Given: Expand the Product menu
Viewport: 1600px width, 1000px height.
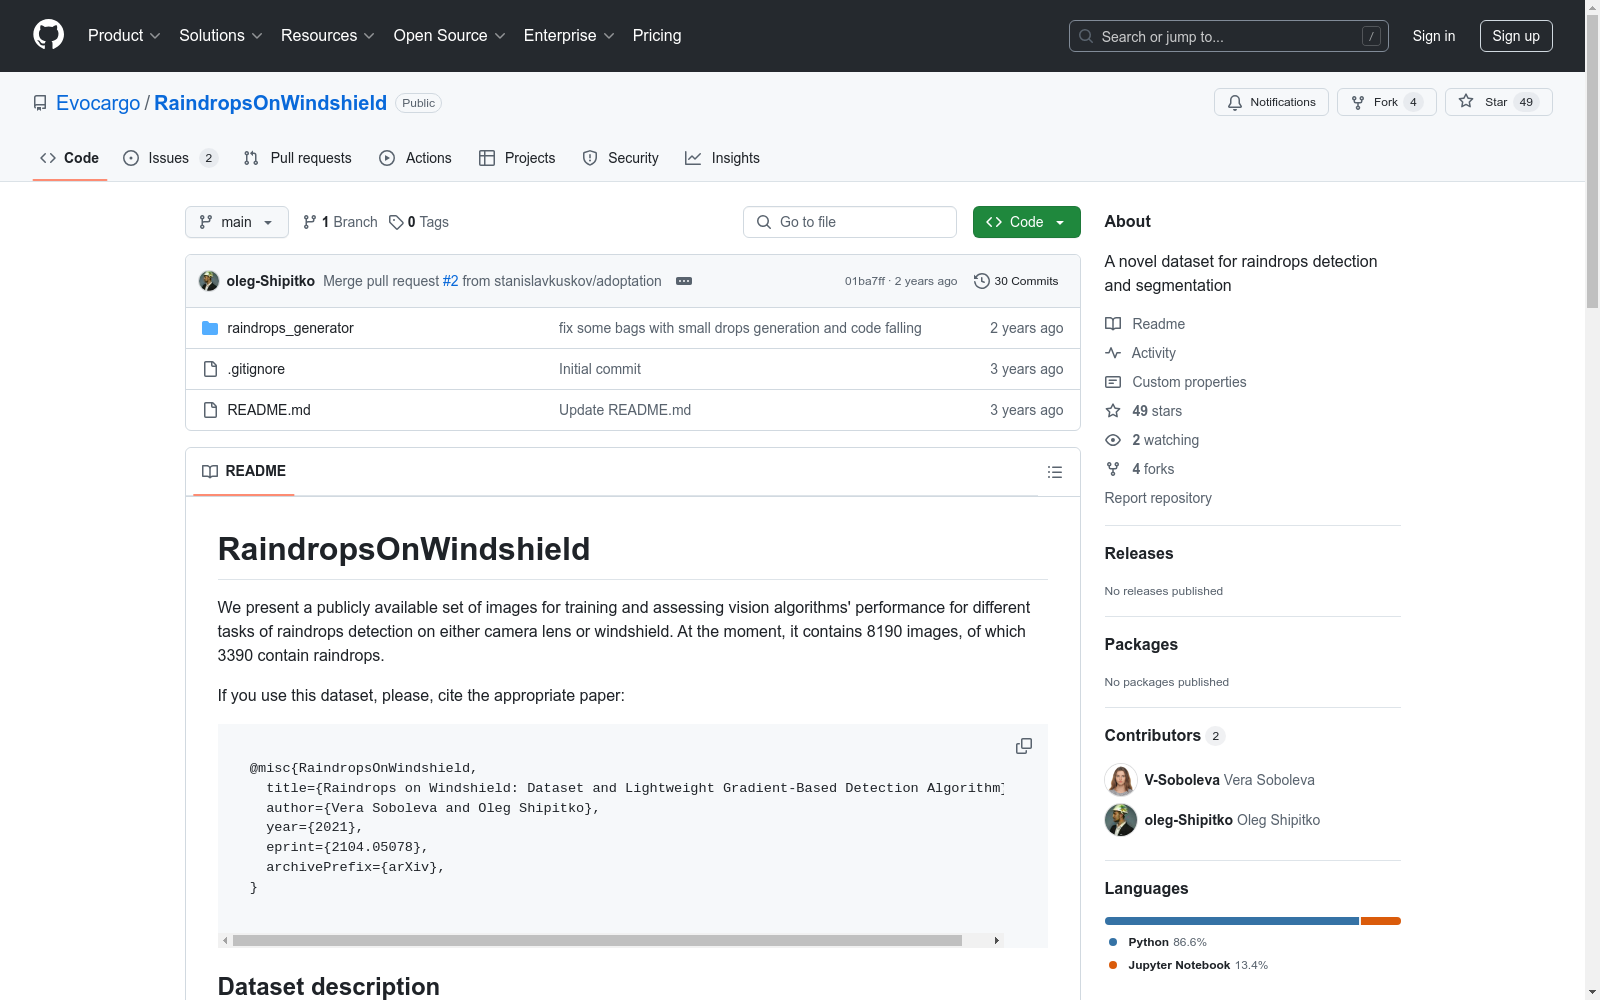Looking at the screenshot, I should tap(124, 36).
